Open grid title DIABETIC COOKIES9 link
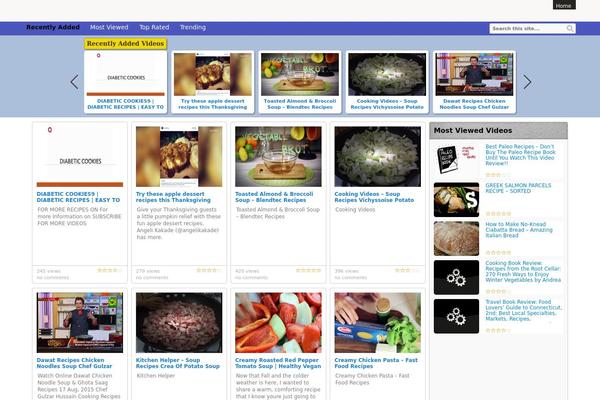 78,197
